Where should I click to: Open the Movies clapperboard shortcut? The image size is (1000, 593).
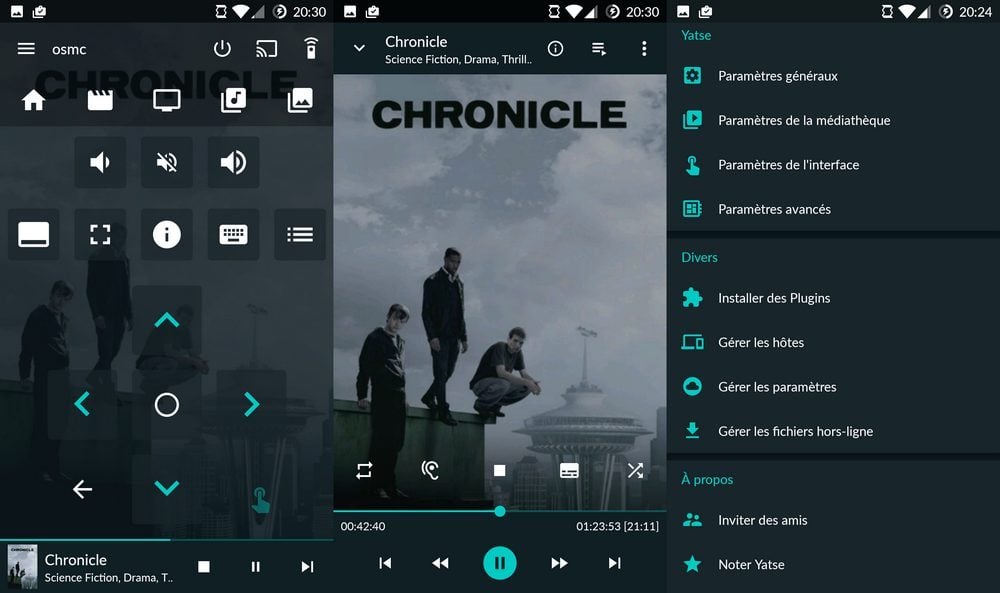coord(100,100)
